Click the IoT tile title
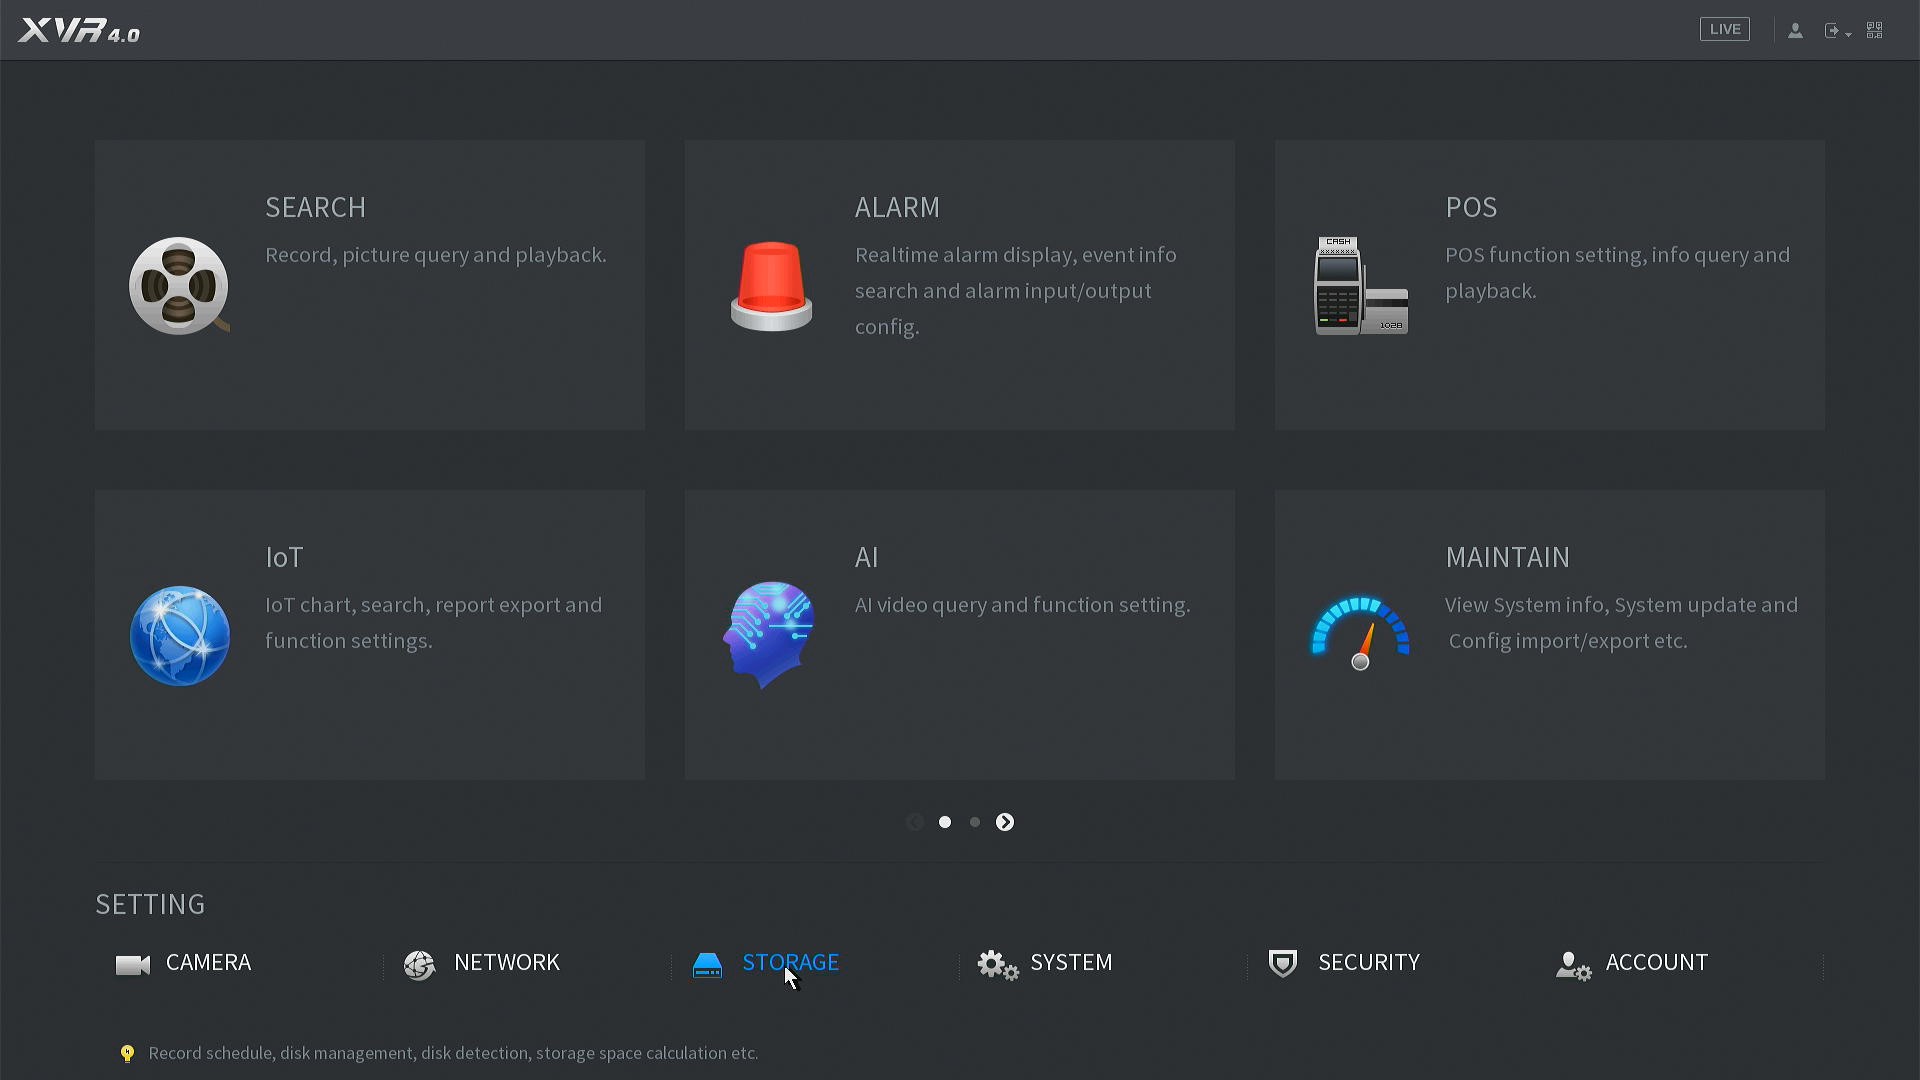The width and height of the screenshot is (1920, 1080). point(284,557)
